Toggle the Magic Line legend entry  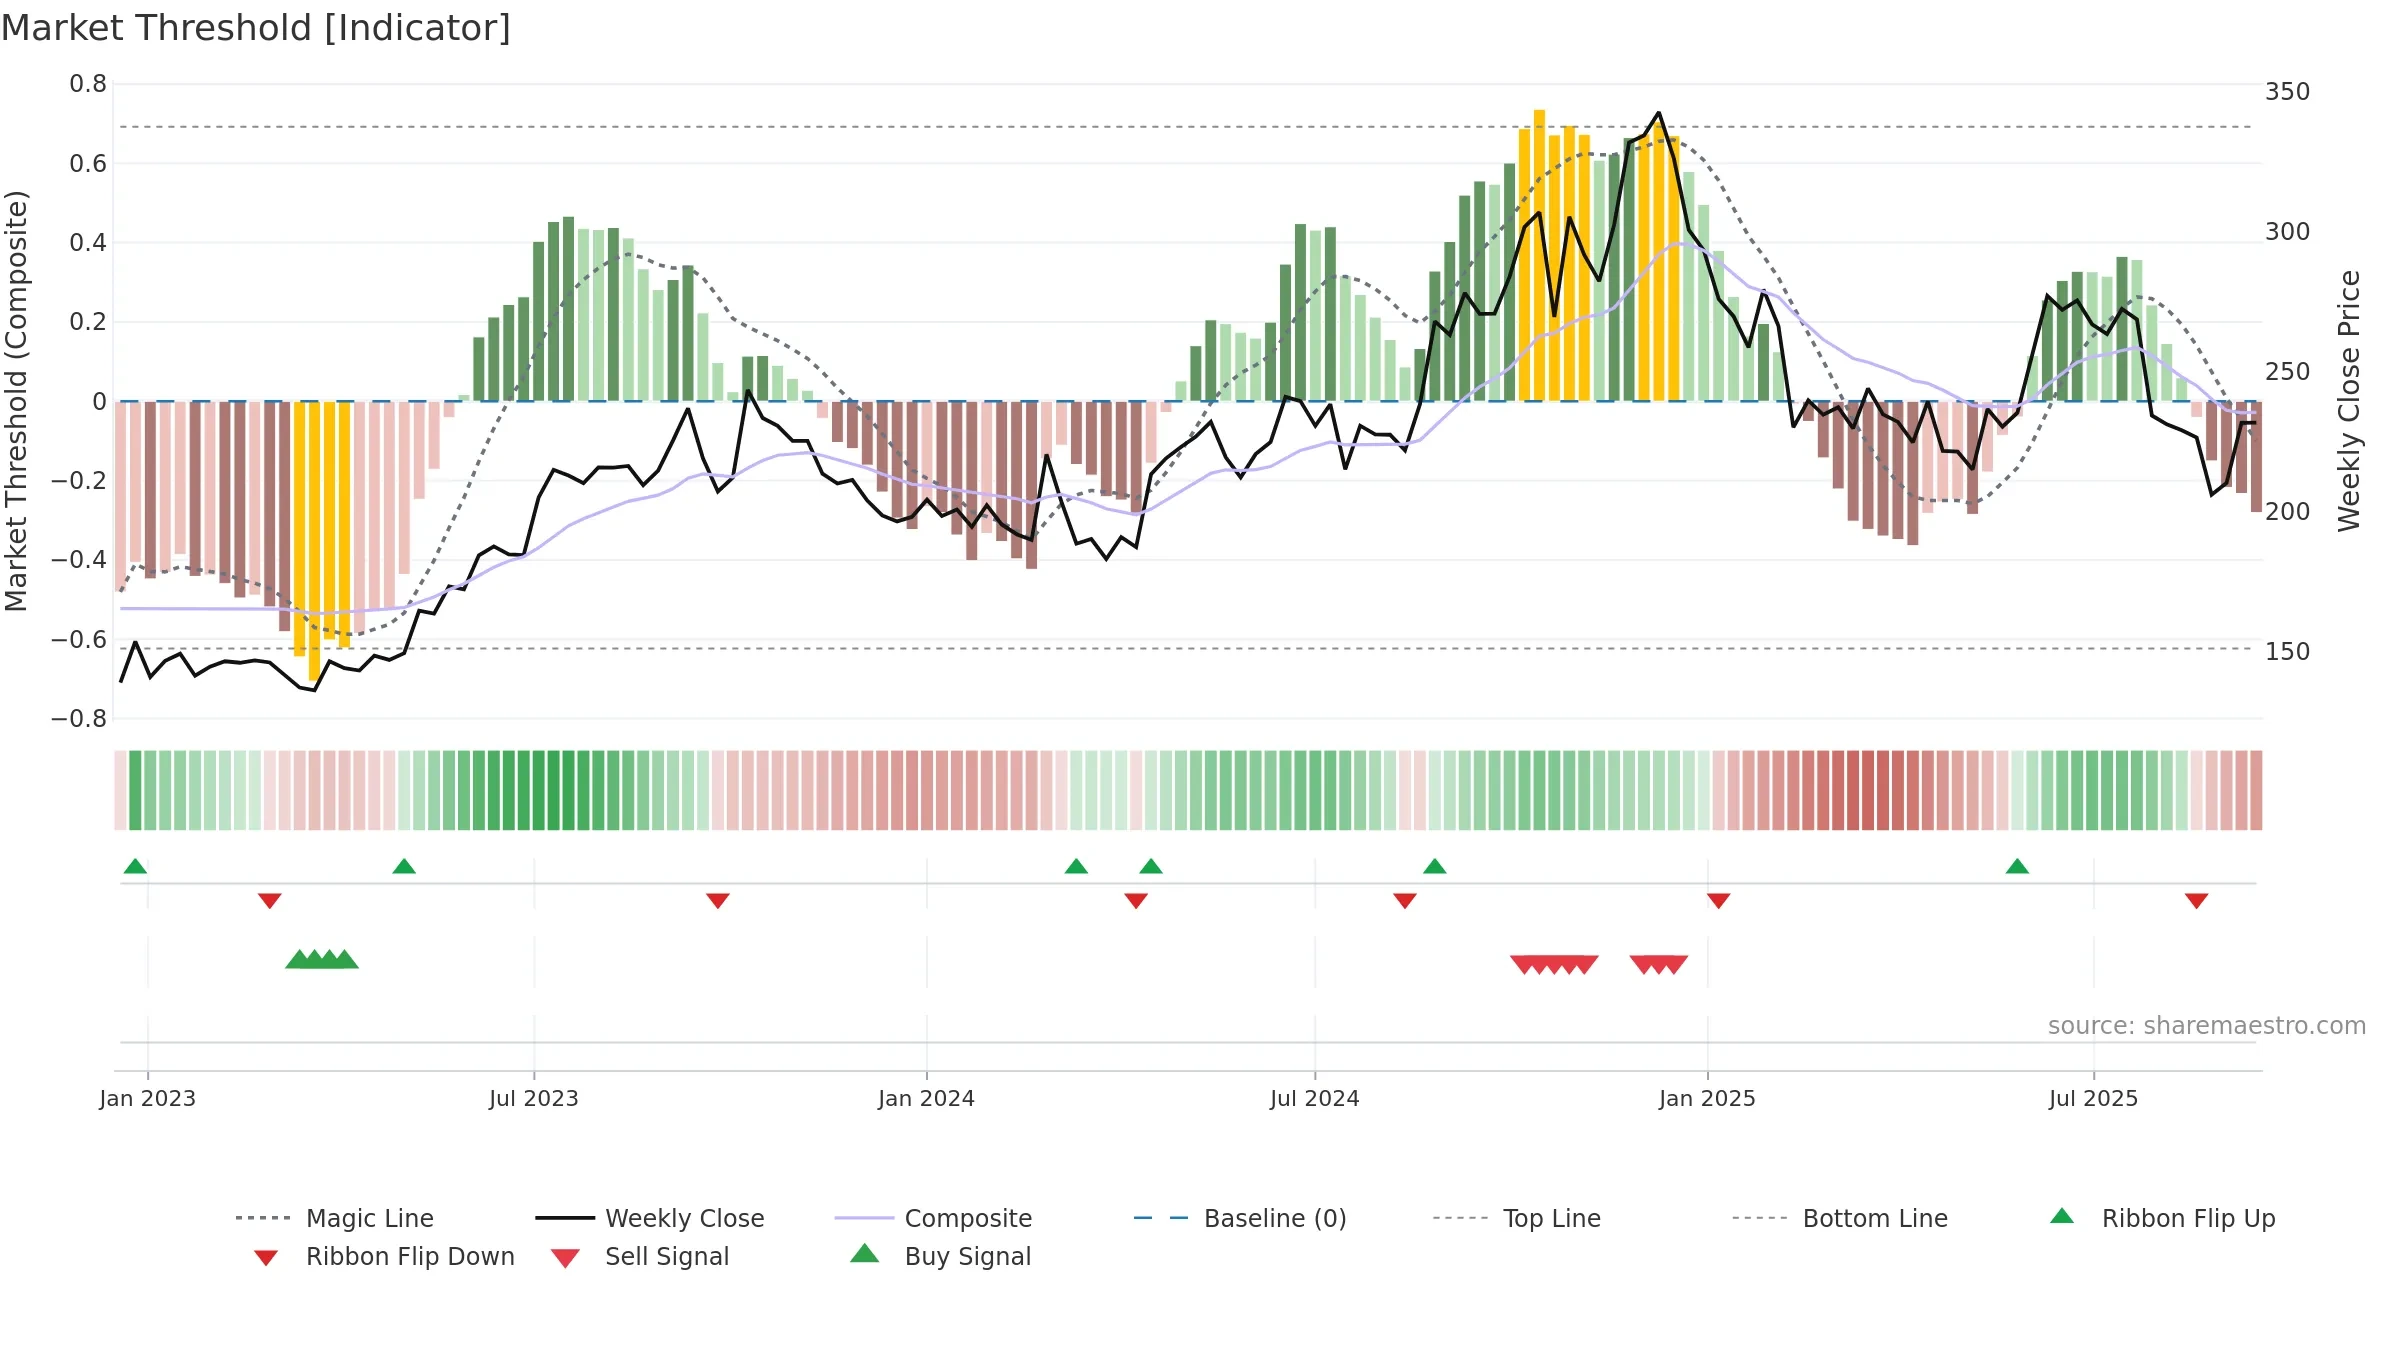click(x=335, y=1218)
